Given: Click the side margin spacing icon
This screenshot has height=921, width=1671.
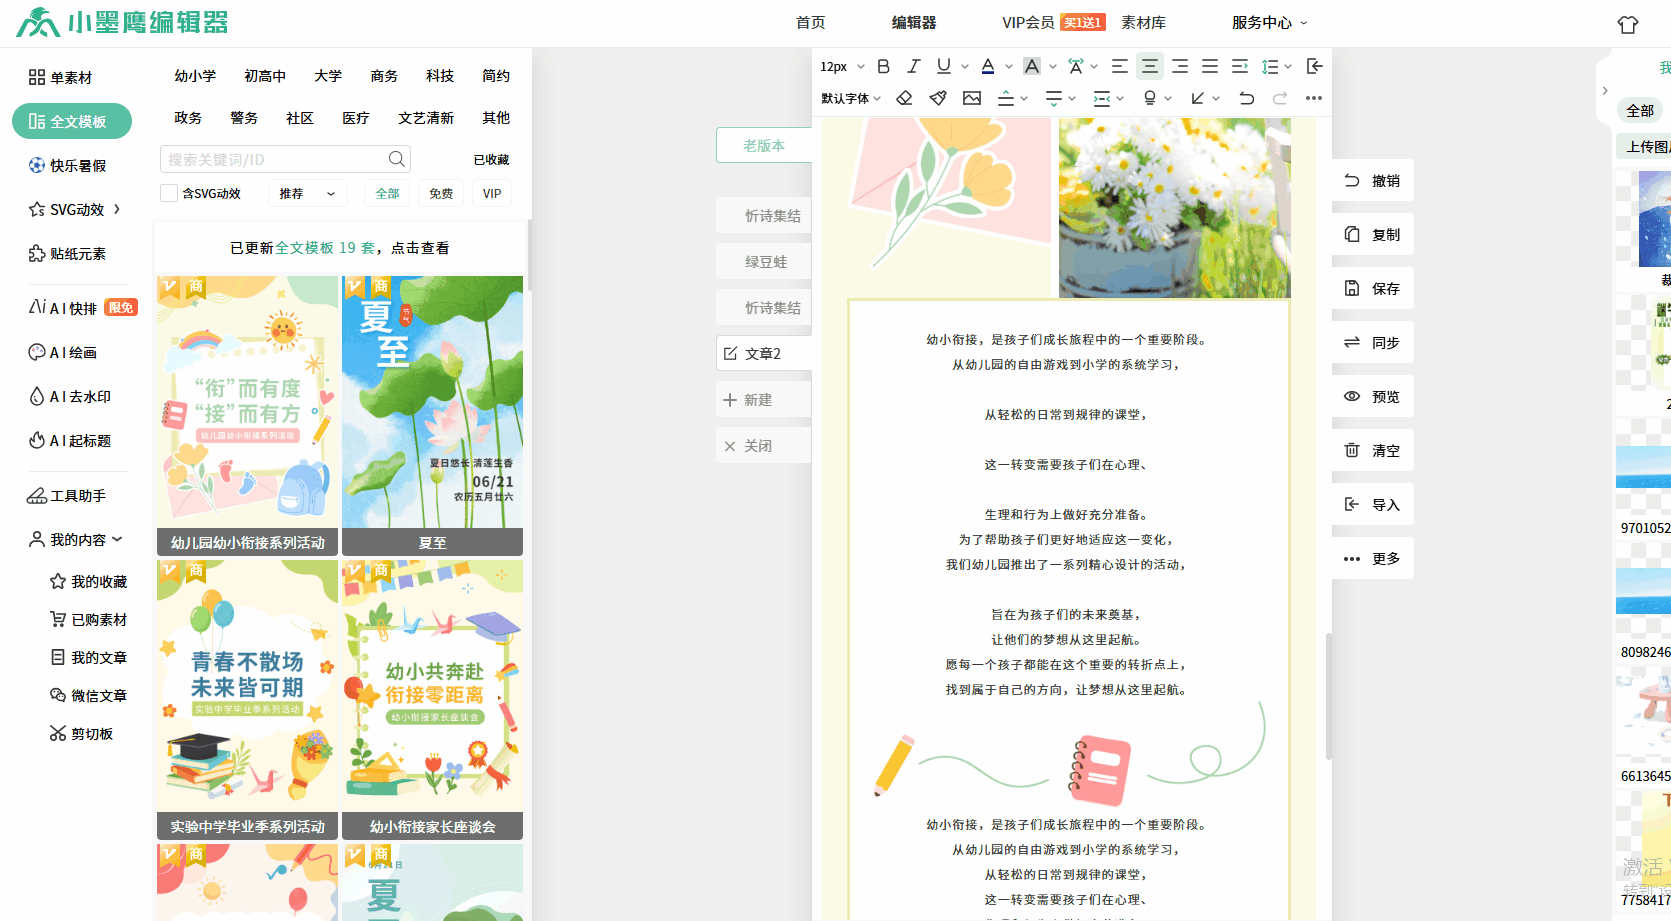Looking at the screenshot, I should pos(1102,98).
